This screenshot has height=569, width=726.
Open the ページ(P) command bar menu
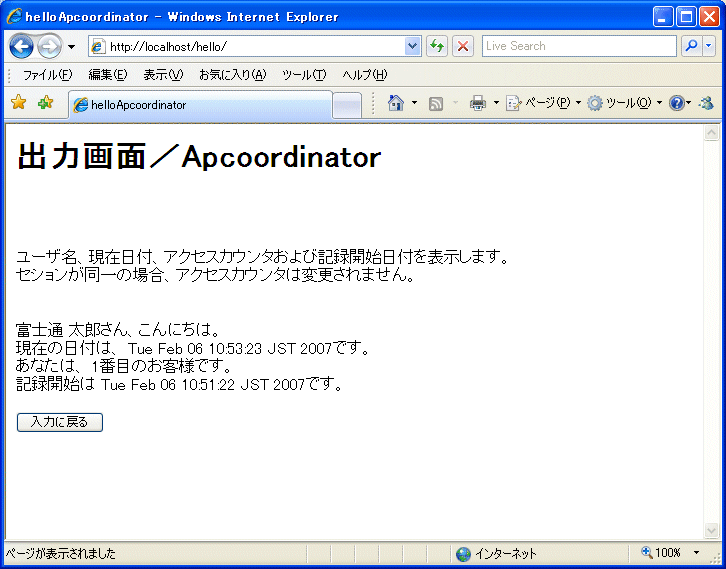(x=543, y=103)
